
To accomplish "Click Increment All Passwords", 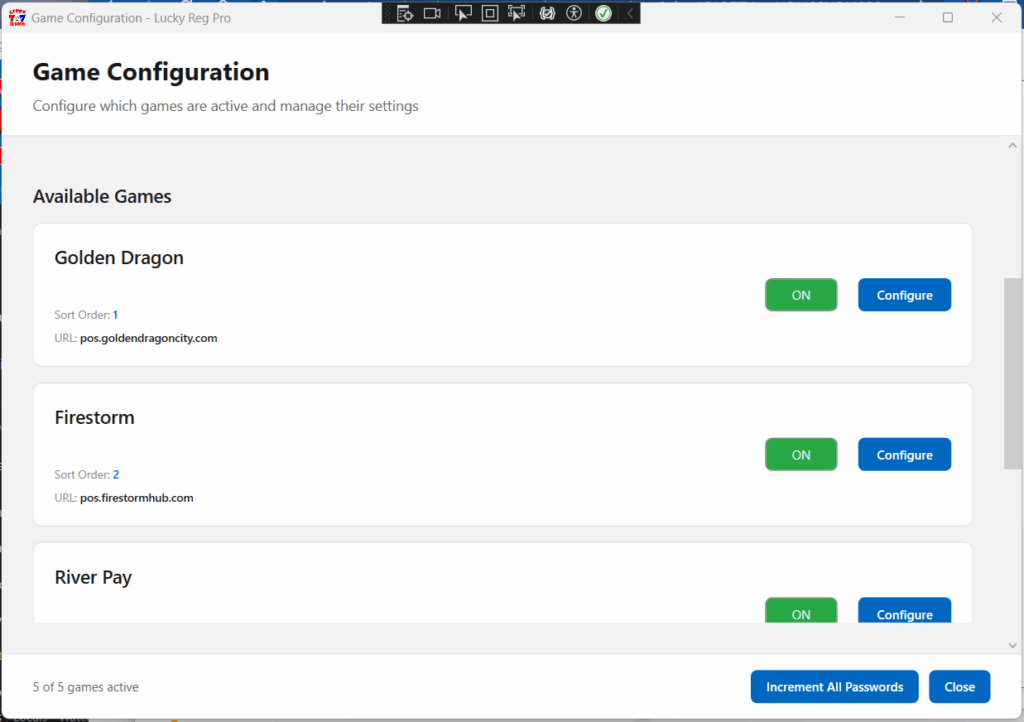I will coord(834,687).
